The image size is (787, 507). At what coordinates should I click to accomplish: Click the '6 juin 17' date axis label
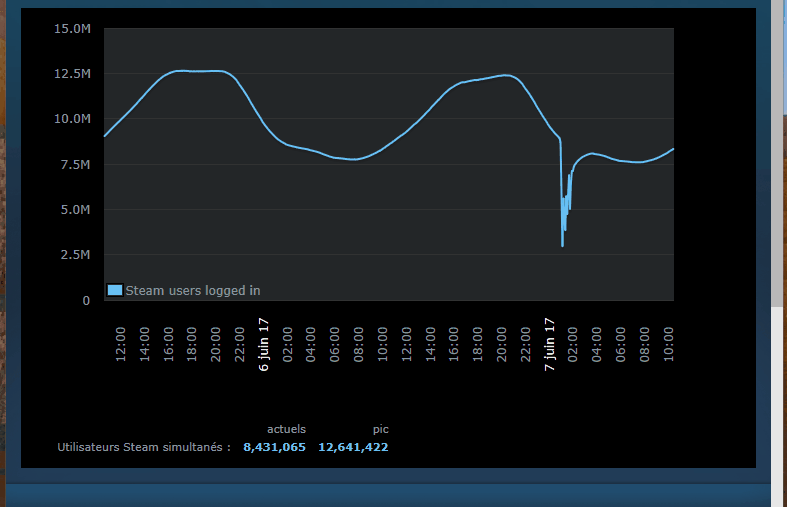264,344
